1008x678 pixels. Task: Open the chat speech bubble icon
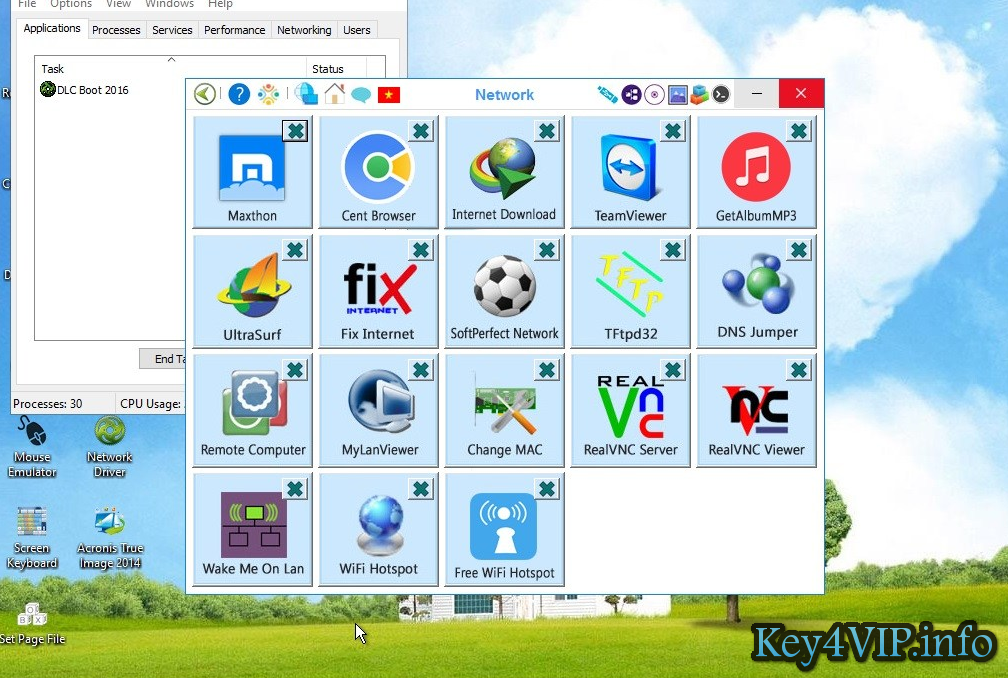click(x=361, y=95)
